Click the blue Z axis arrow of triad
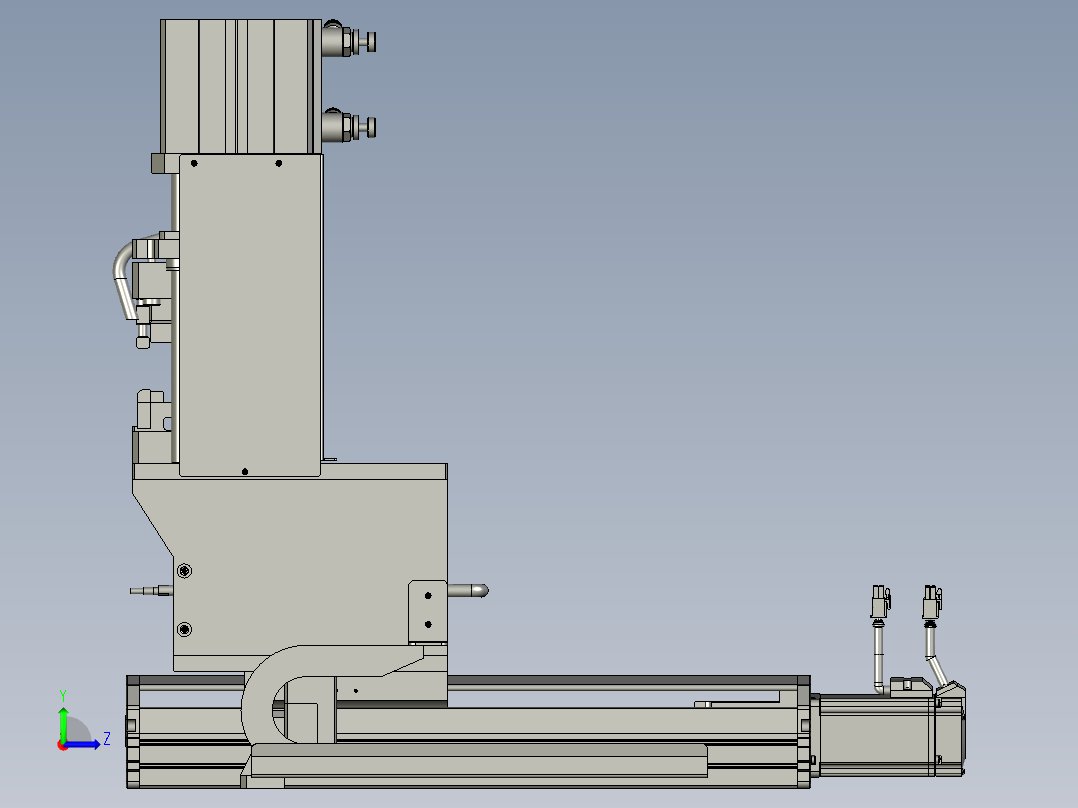The width and height of the screenshot is (1078, 808). (x=84, y=744)
